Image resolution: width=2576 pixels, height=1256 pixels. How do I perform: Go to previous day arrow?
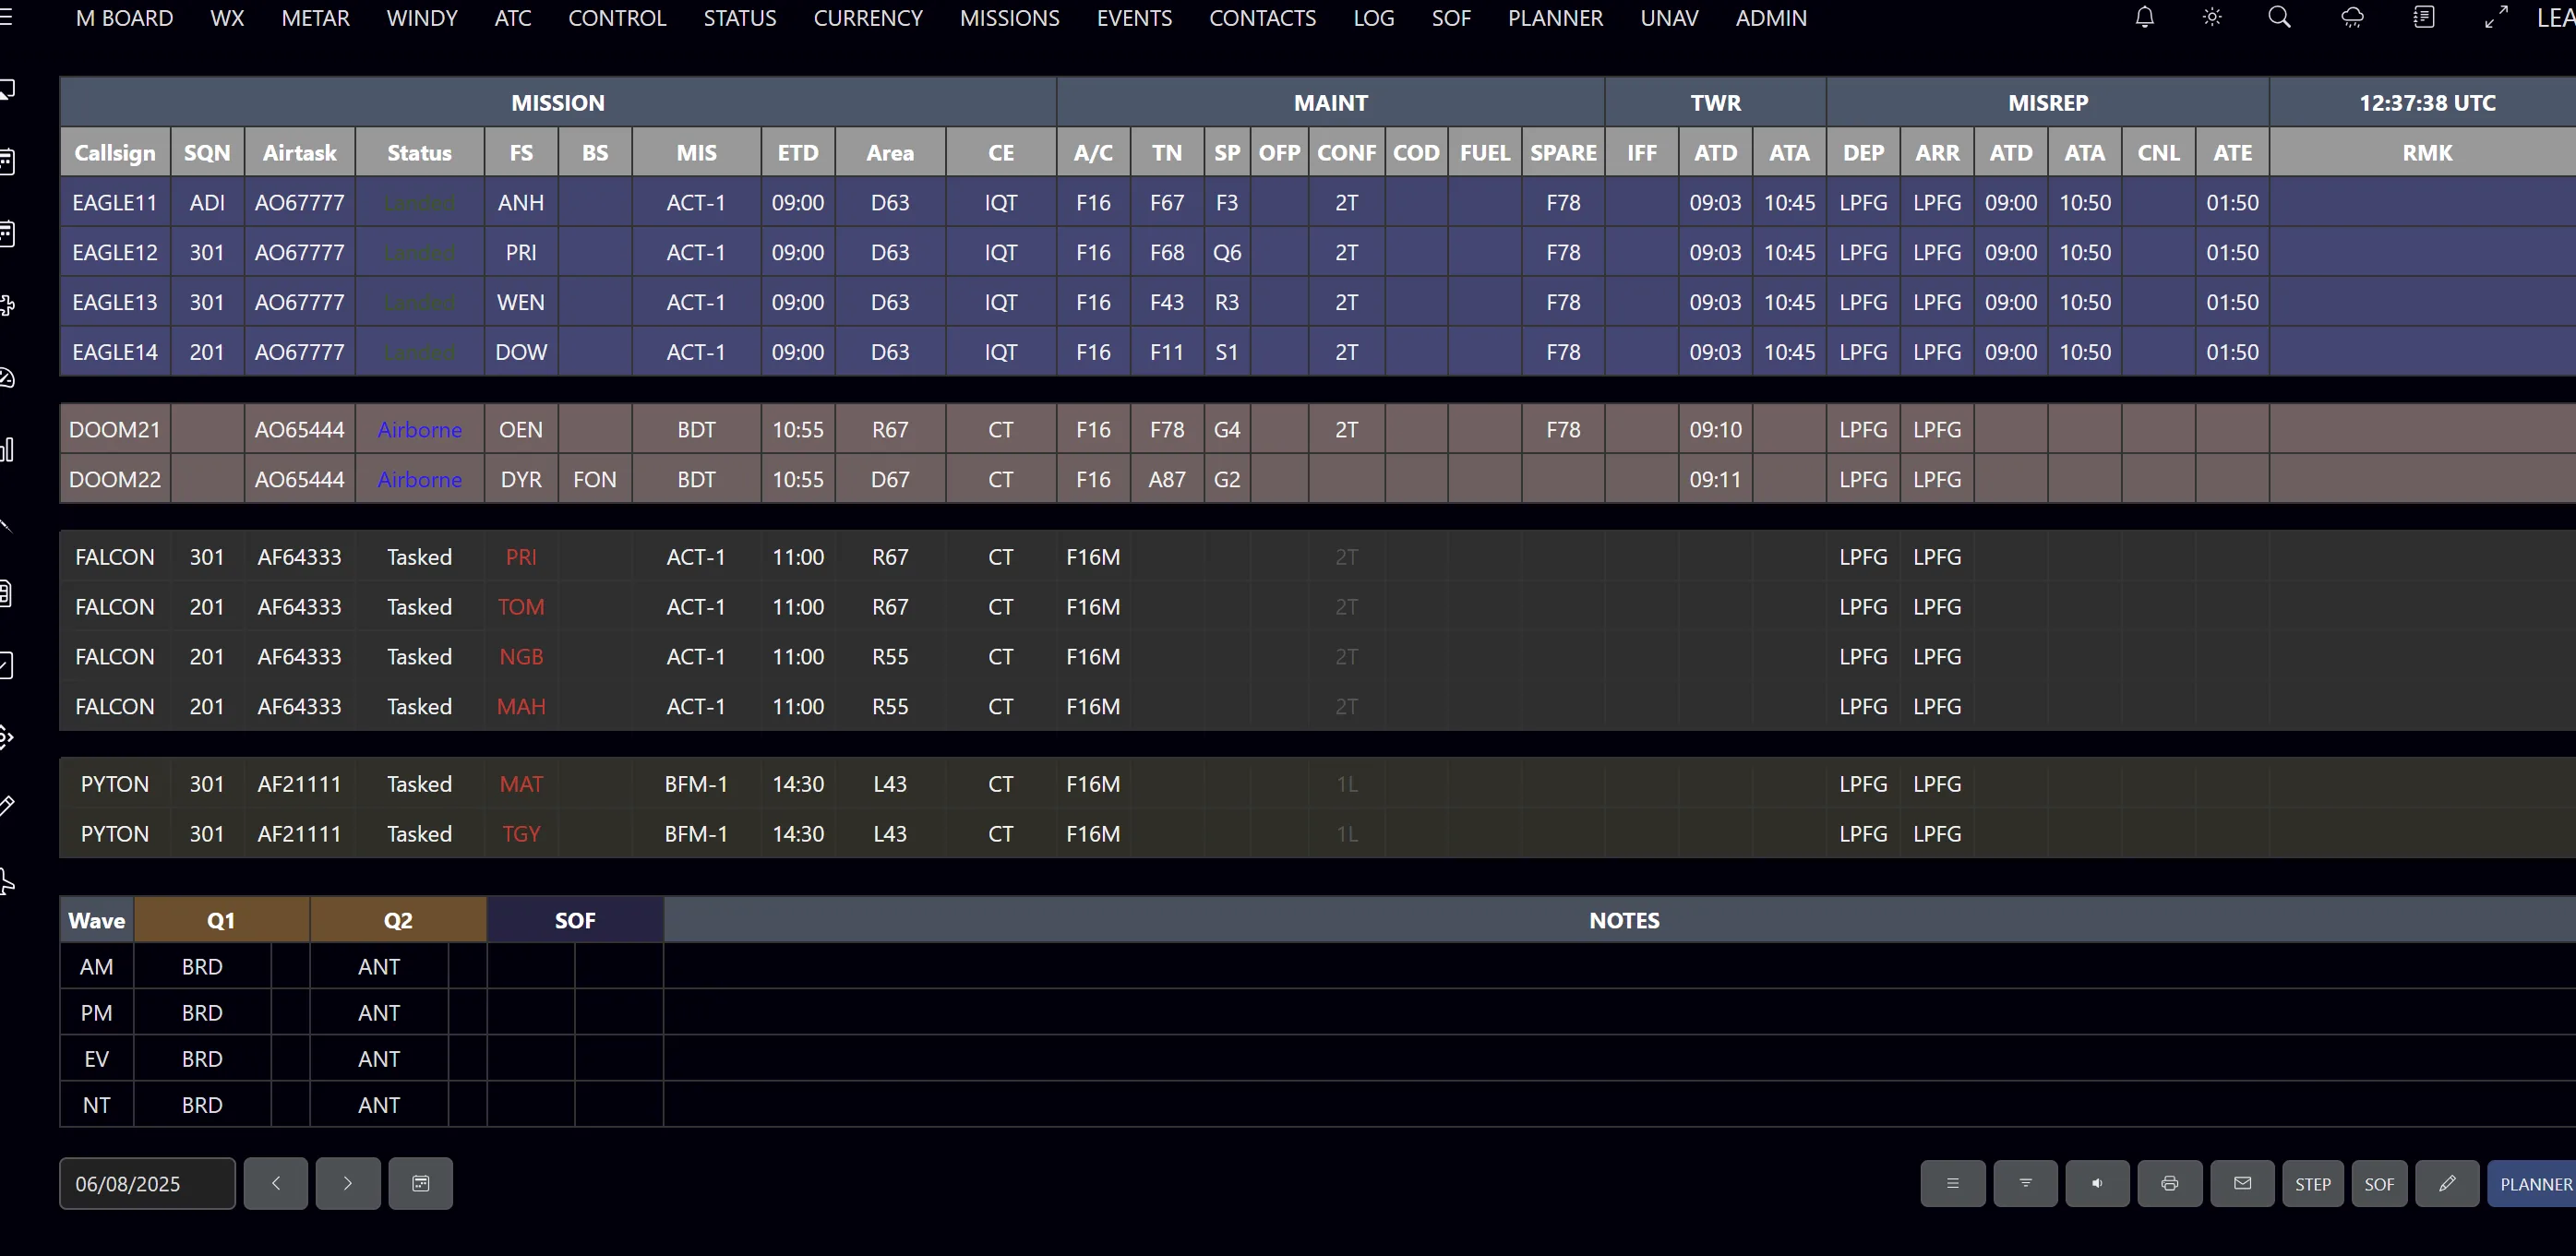tap(275, 1183)
